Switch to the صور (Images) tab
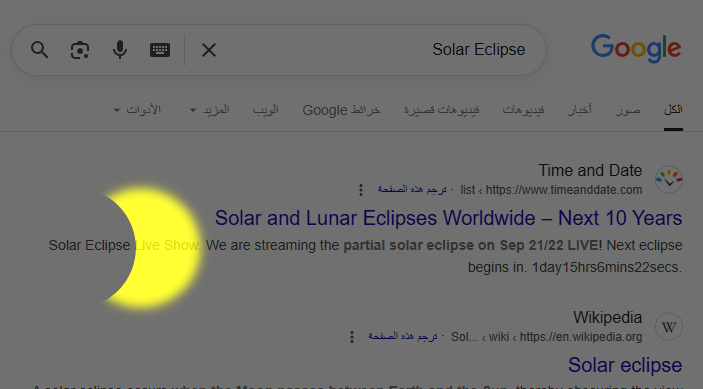The width and height of the screenshot is (703, 389). [628, 110]
